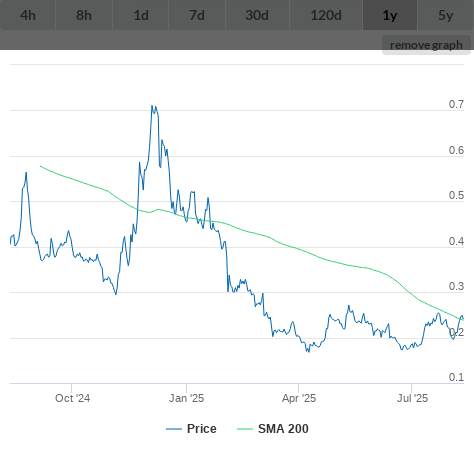Click the Jan '25 axis label
474x455 pixels.
(x=186, y=398)
